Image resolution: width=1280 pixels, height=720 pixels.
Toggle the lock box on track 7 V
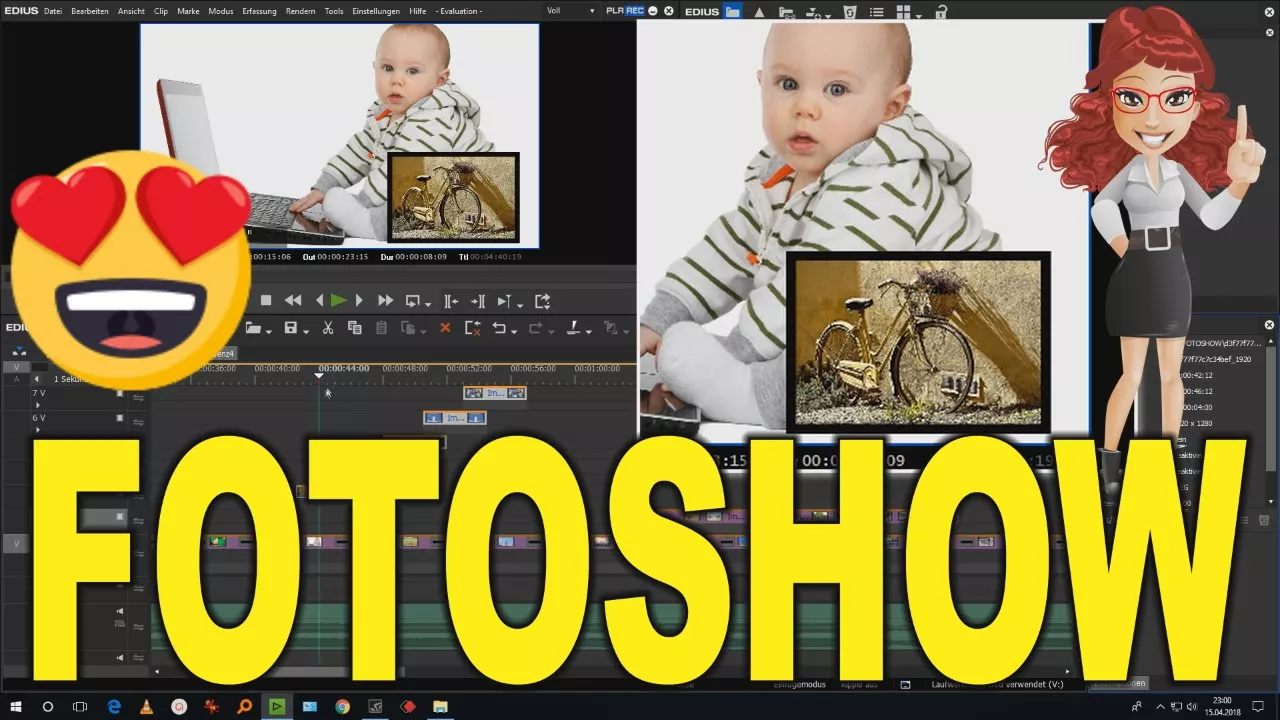120,393
